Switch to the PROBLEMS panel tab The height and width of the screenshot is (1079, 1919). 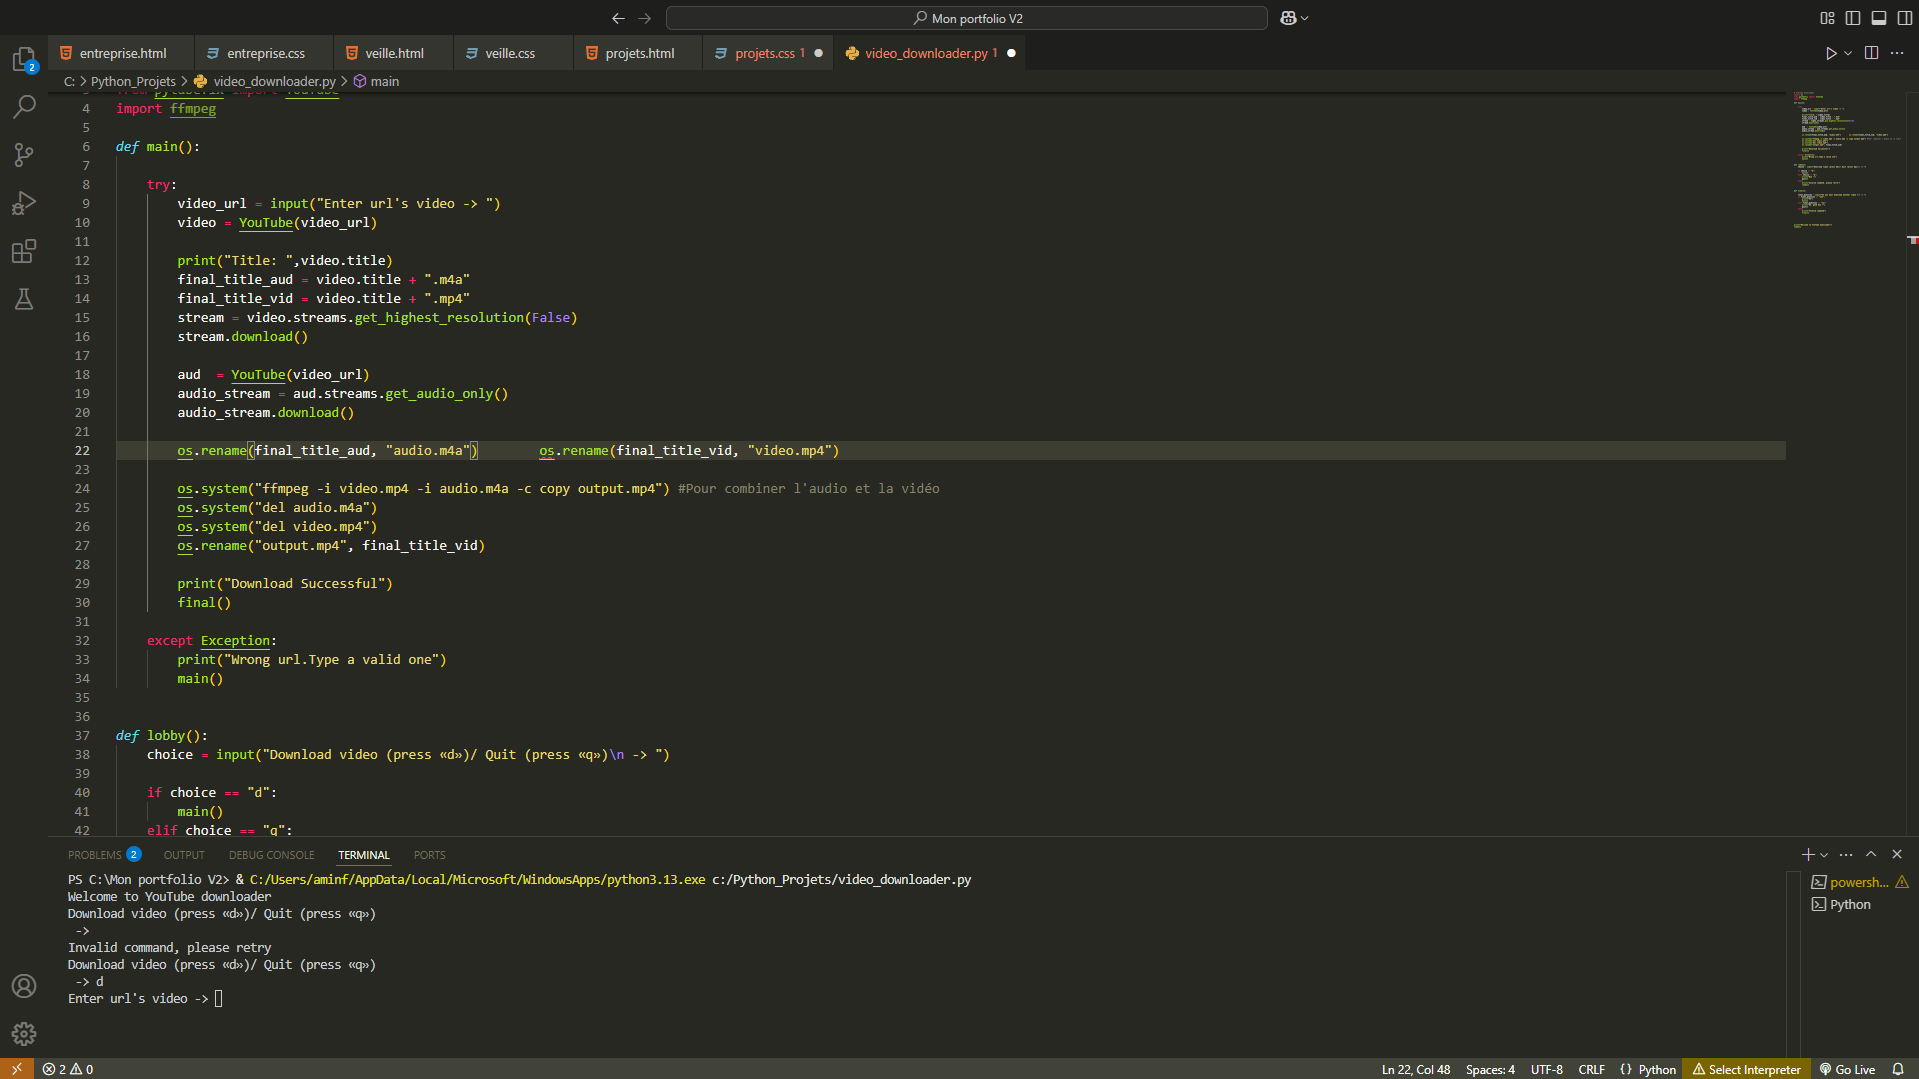pos(95,855)
